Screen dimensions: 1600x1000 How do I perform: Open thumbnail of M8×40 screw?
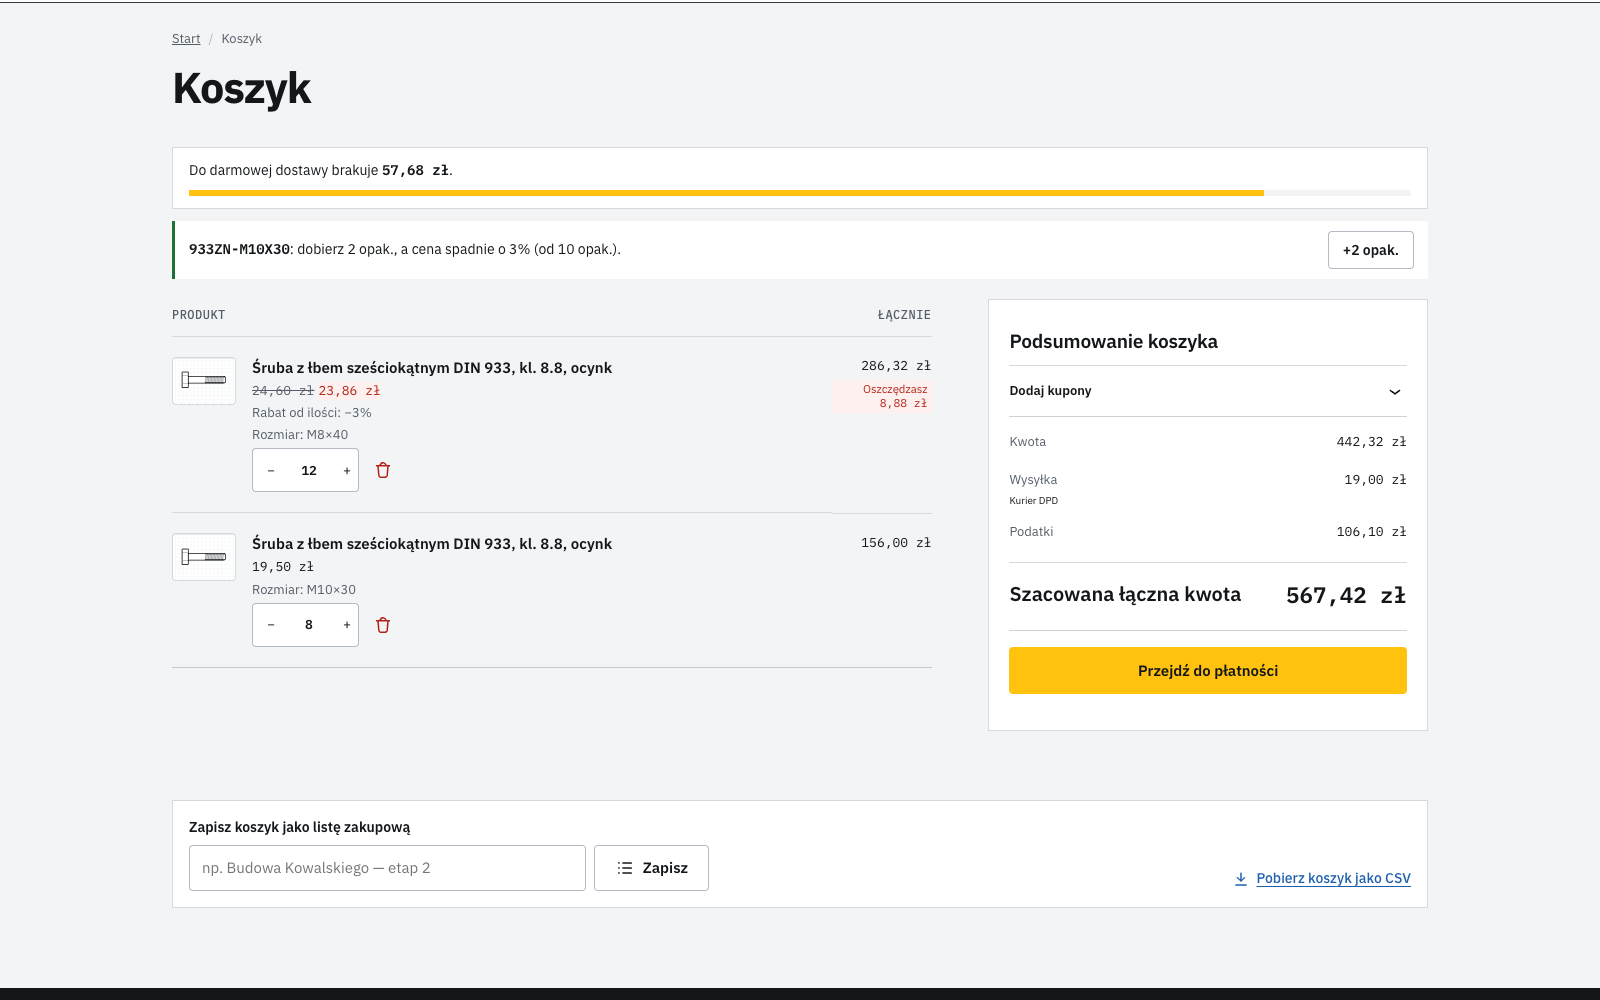(x=204, y=381)
